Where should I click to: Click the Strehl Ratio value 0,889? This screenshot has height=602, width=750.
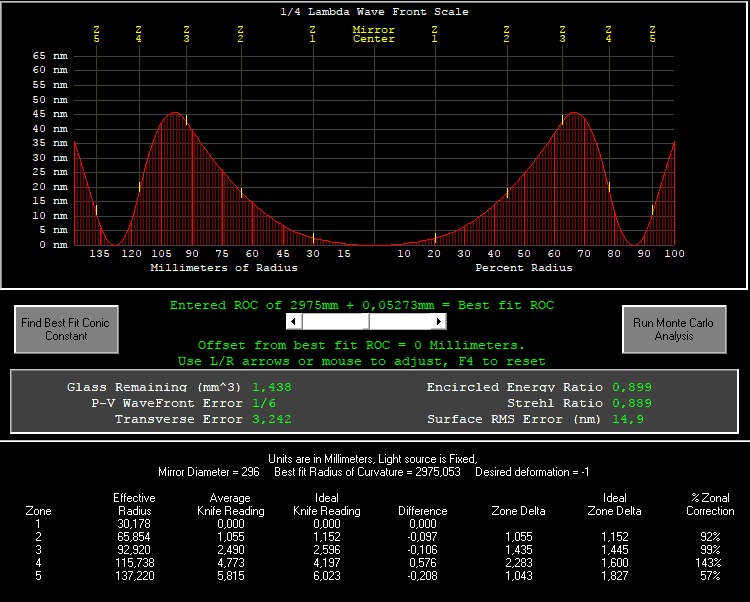point(632,403)
